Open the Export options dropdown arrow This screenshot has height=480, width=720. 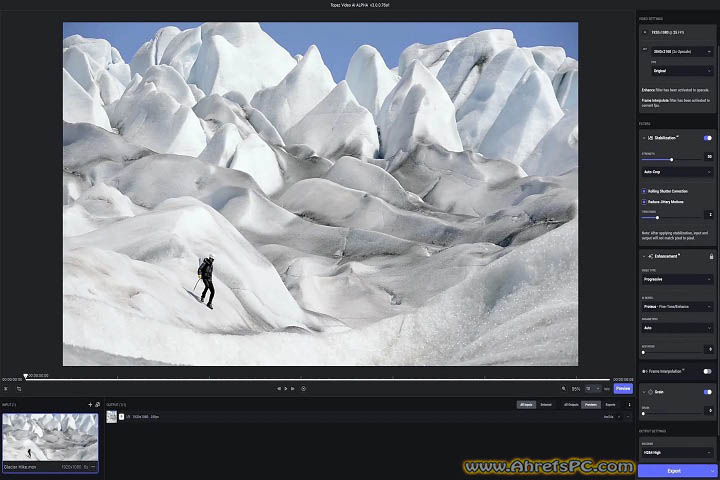713,471
